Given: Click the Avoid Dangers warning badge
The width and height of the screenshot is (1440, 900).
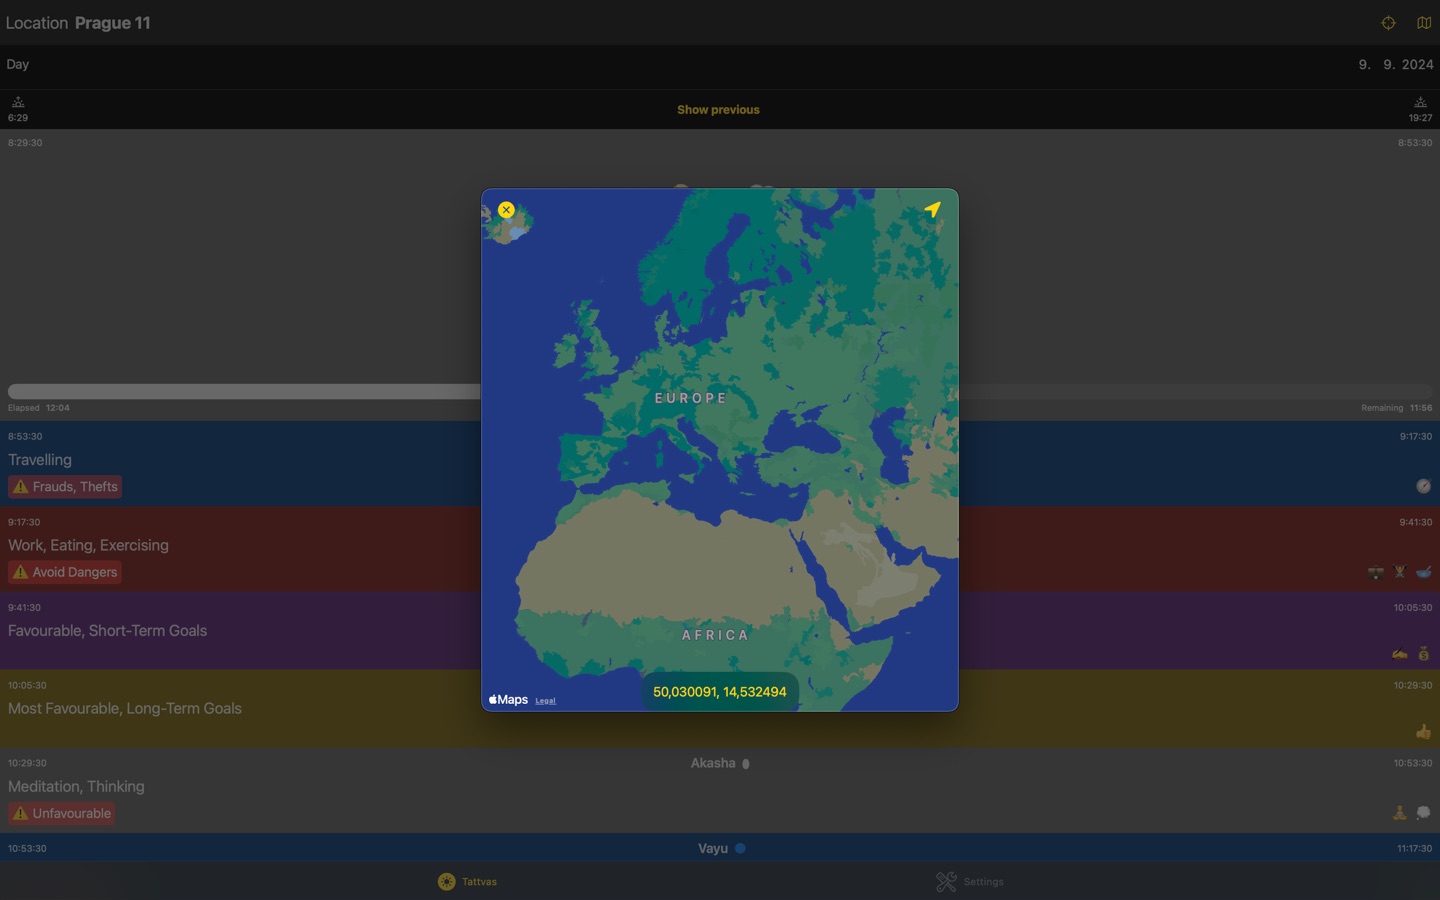Looking at the screenshot, I should pos(65,572).
